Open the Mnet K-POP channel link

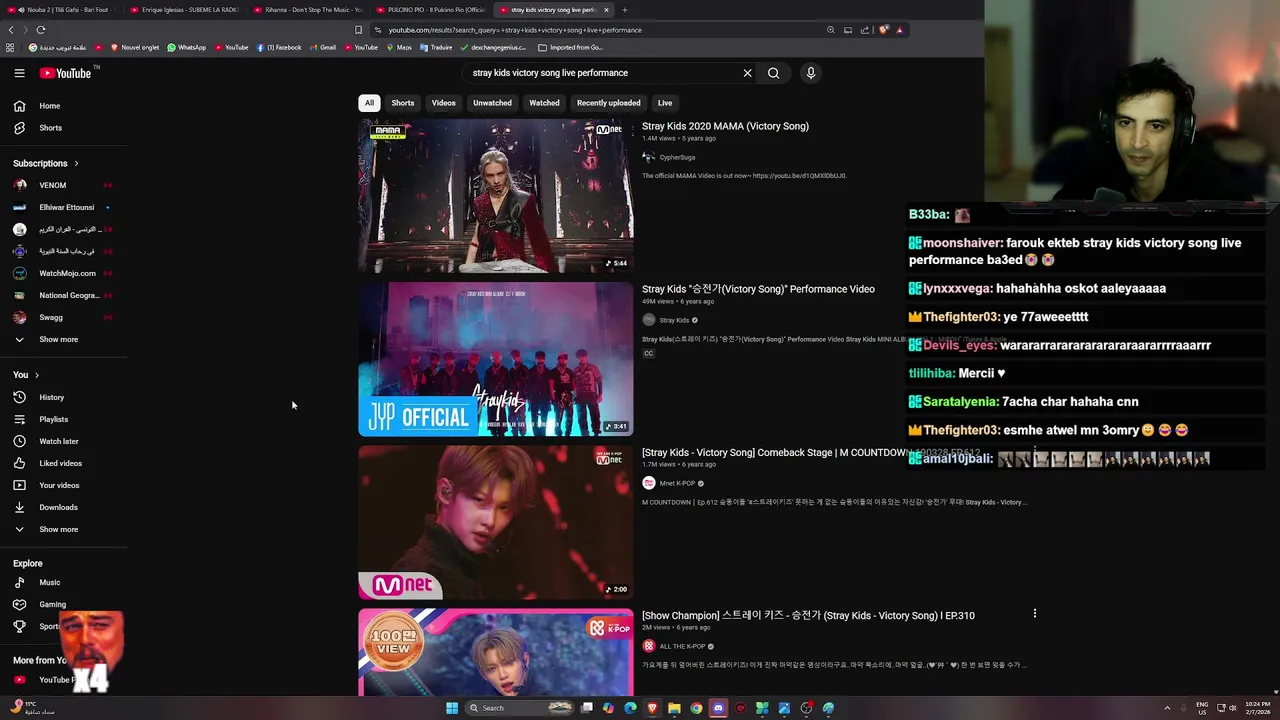(677, 483)
